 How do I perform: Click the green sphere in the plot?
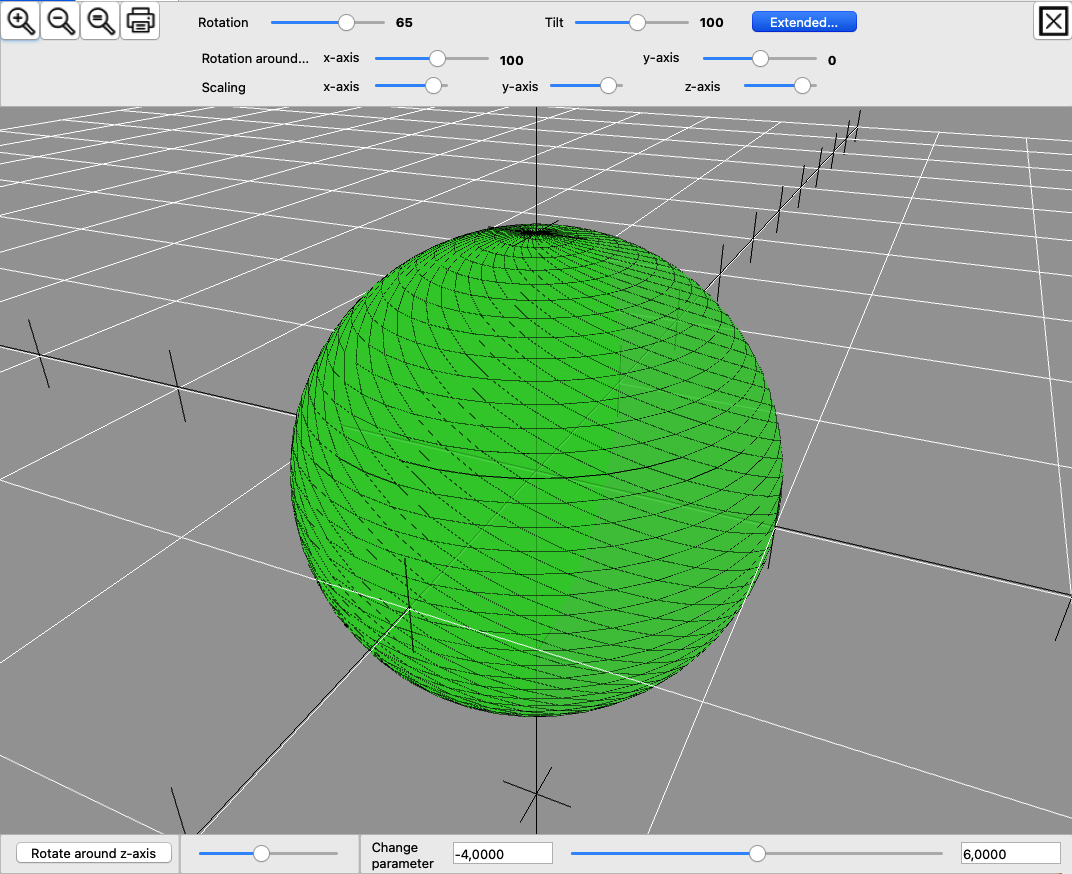pyautogui.click(x=537, y=470)
